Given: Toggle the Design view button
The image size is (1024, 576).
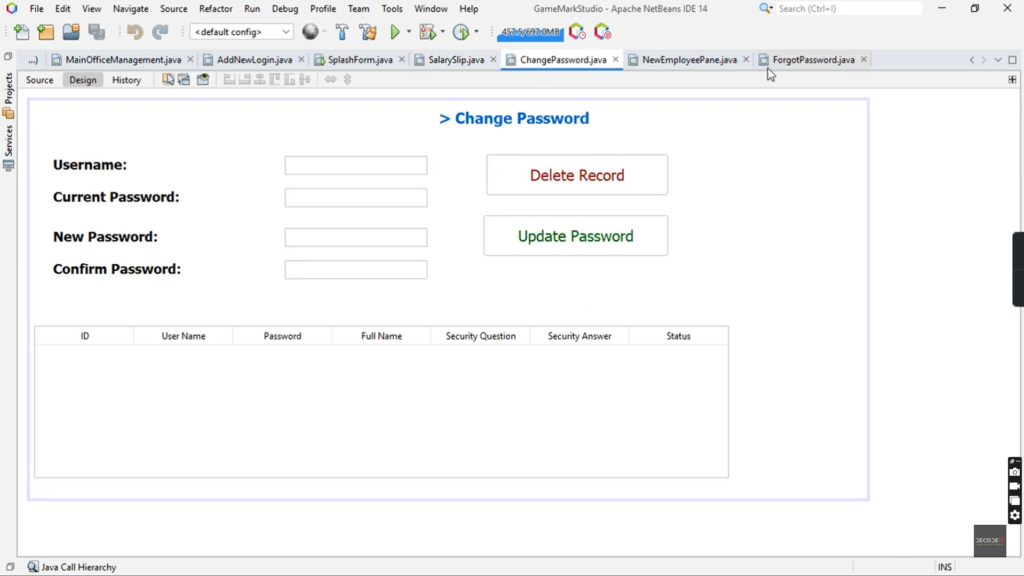Looking at the screenshot, I should 83,80.
